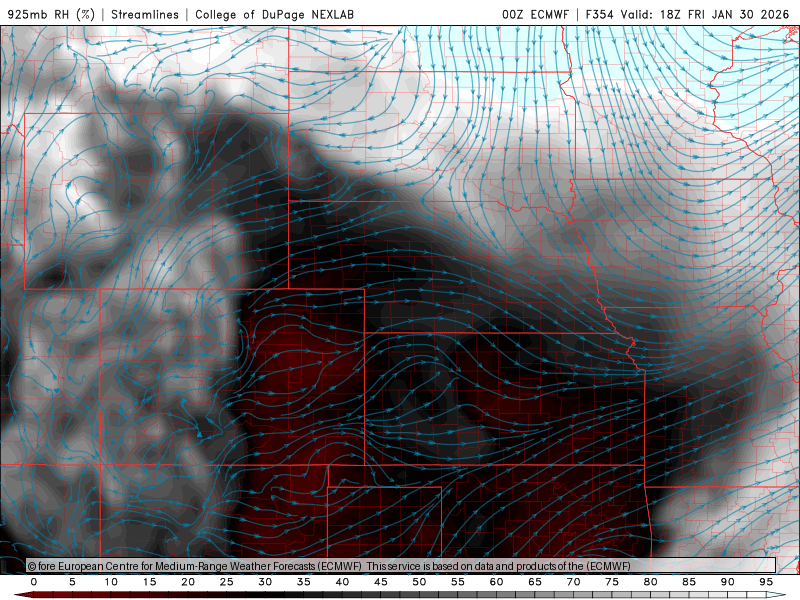Click the '40' value on the color scale

pyautogui.click(x=342, y=582)
